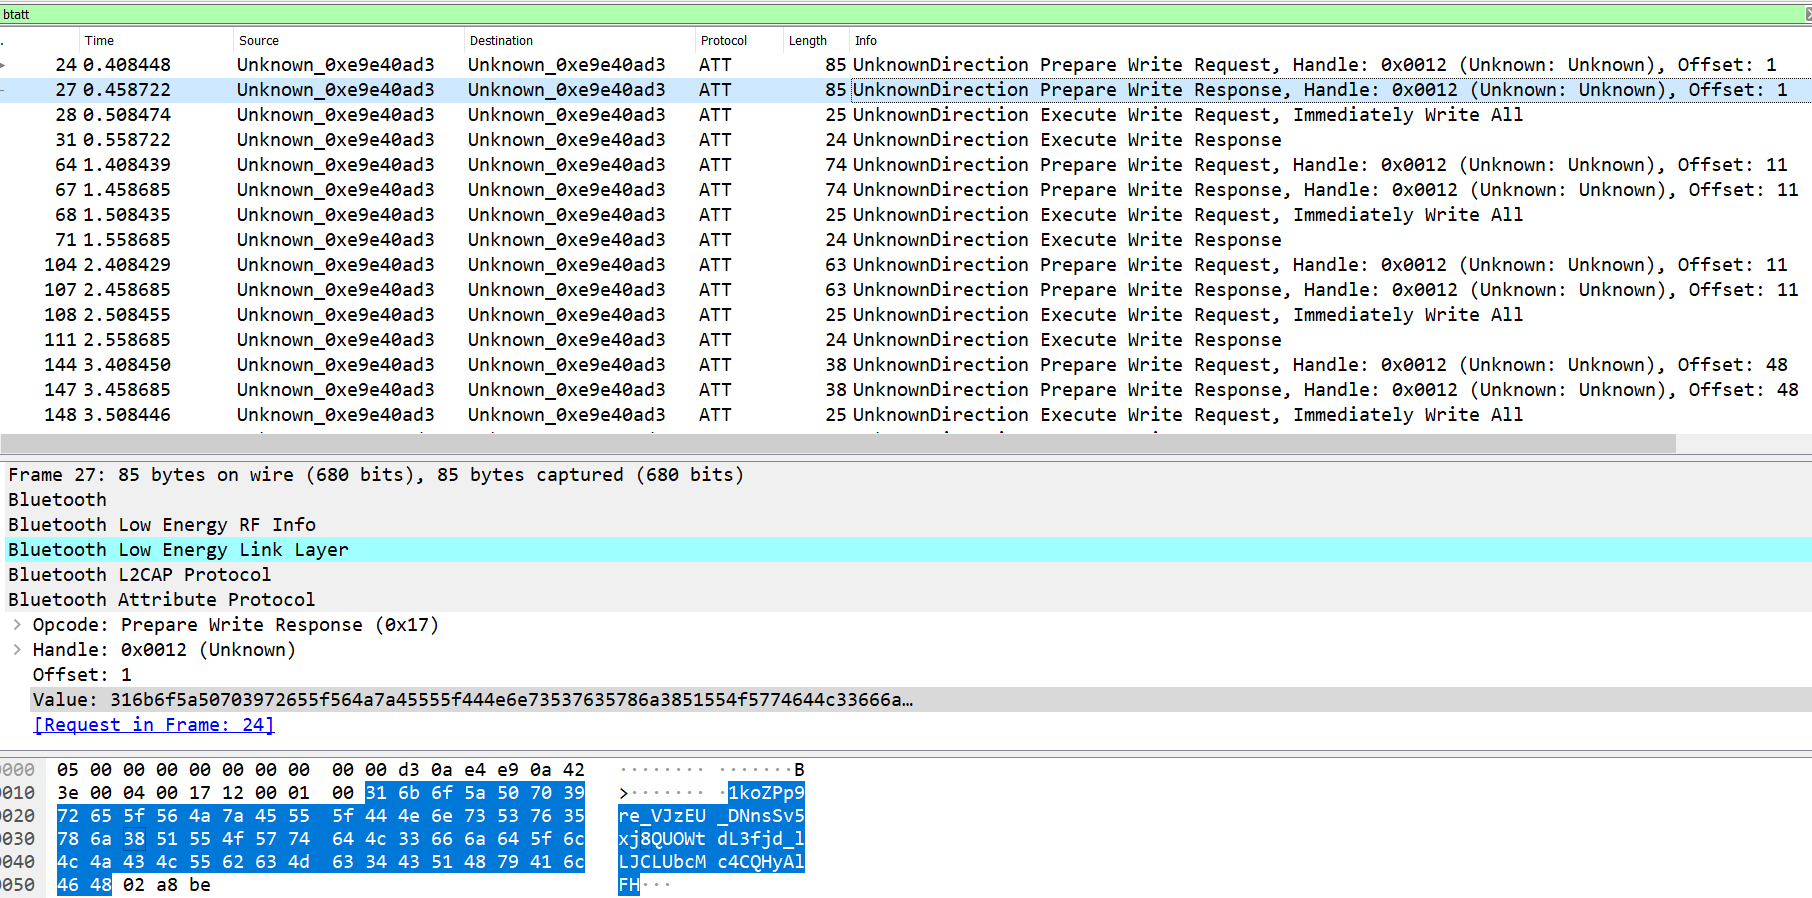Screen dimensions: 1812x898
Task: Click trailing hex bytes 02 a8 be
Action: tap(167, 885)
